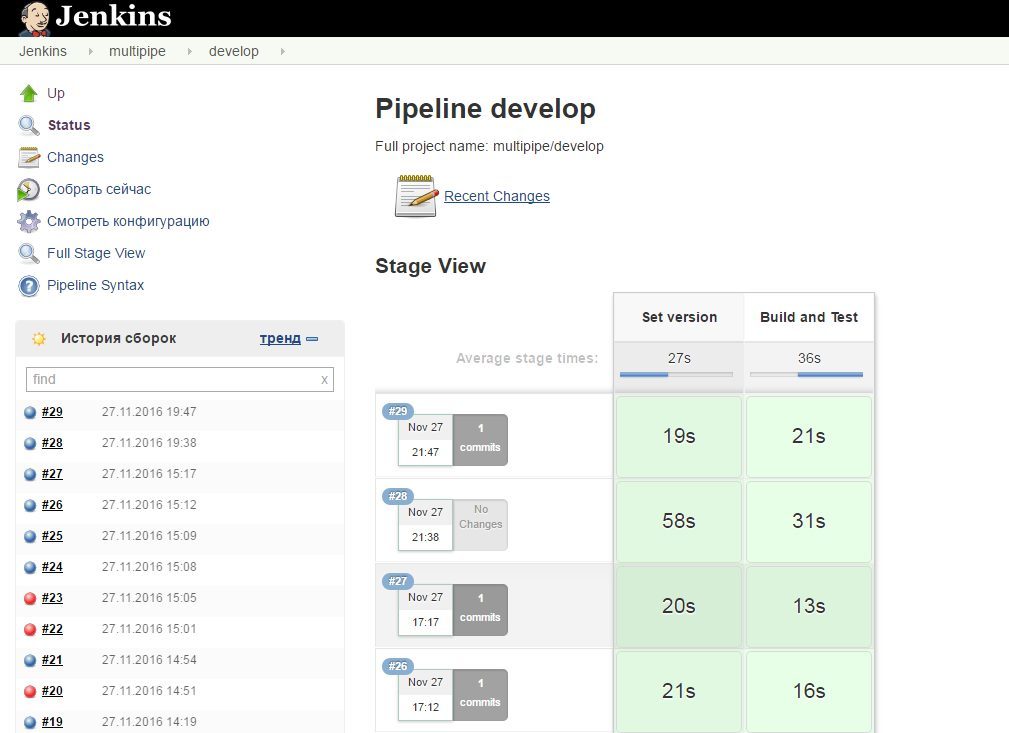Click the 58s Set version cell of build #28
Screen dimensions: 1009x733
click(x=678, y=521)
